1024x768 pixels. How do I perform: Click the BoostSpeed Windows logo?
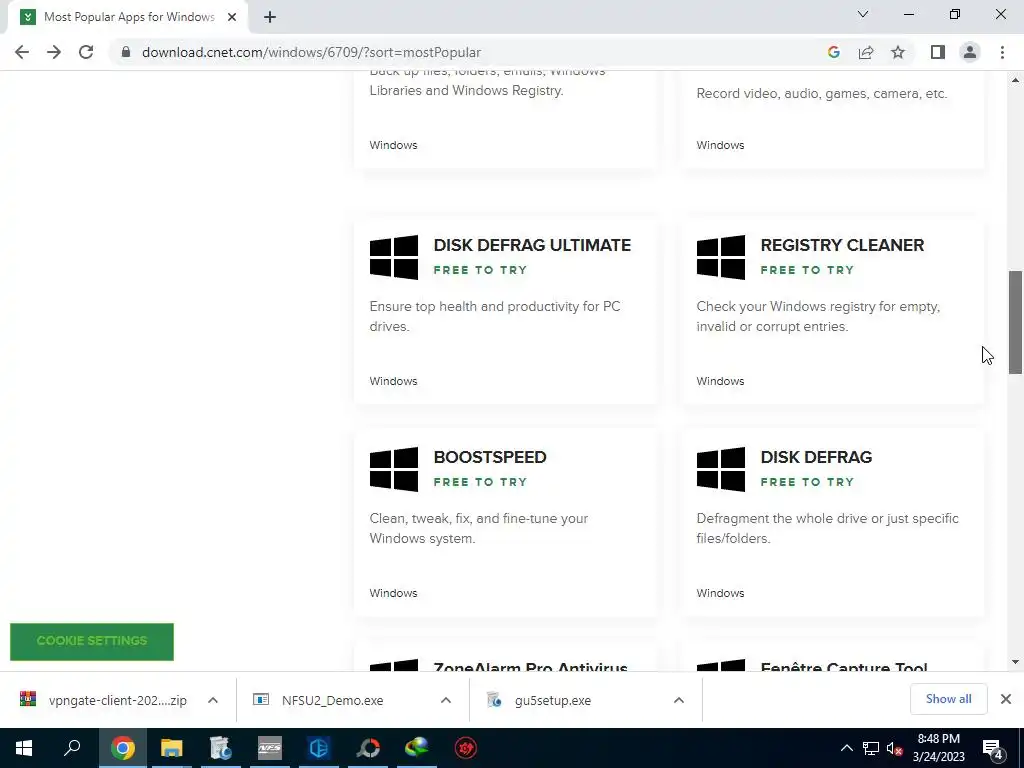click(394, 469)
